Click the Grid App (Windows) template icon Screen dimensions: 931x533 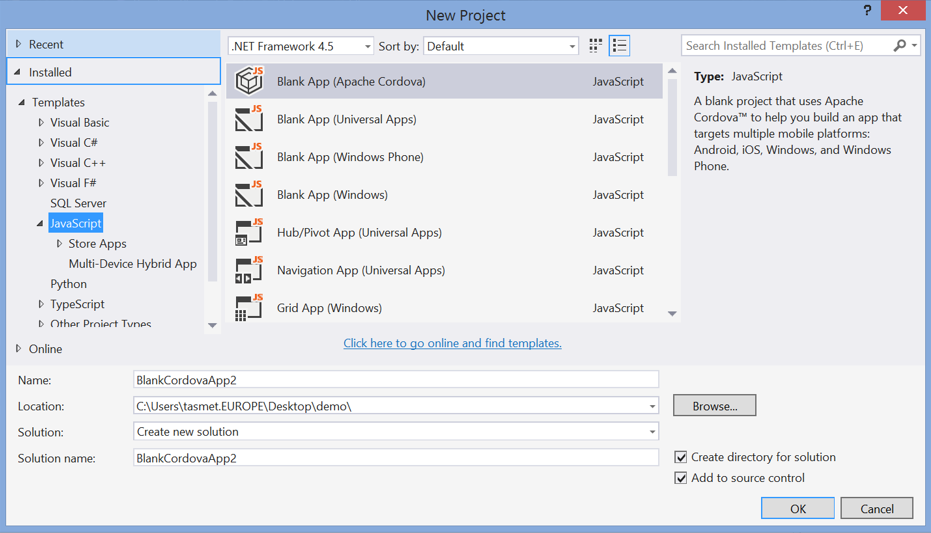click(249, 307)
